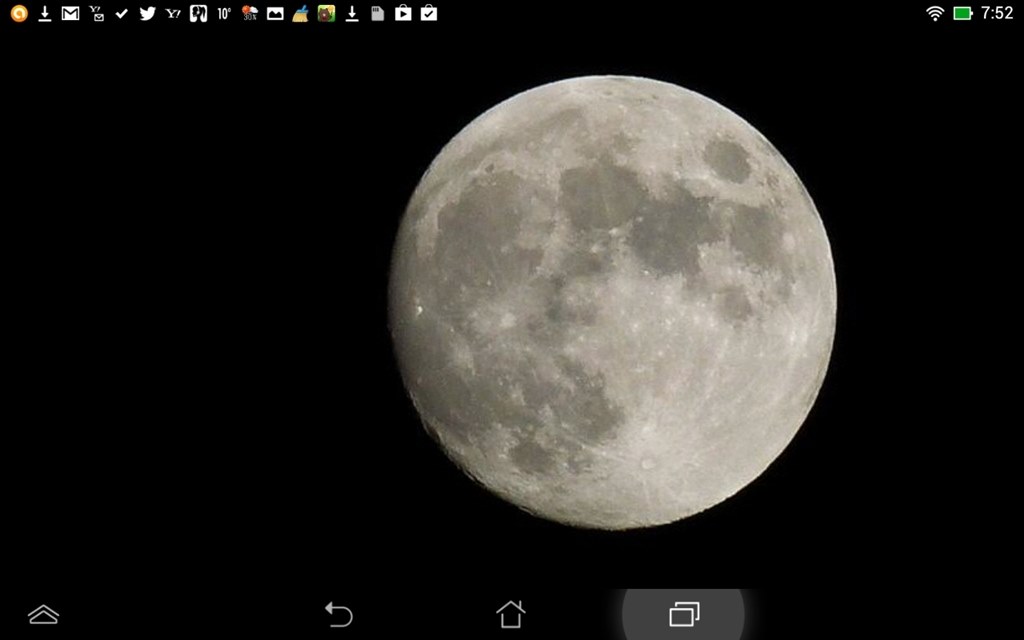Open the weather 30% forecast icon
1024x640 pixels.
tap(249, 13)
